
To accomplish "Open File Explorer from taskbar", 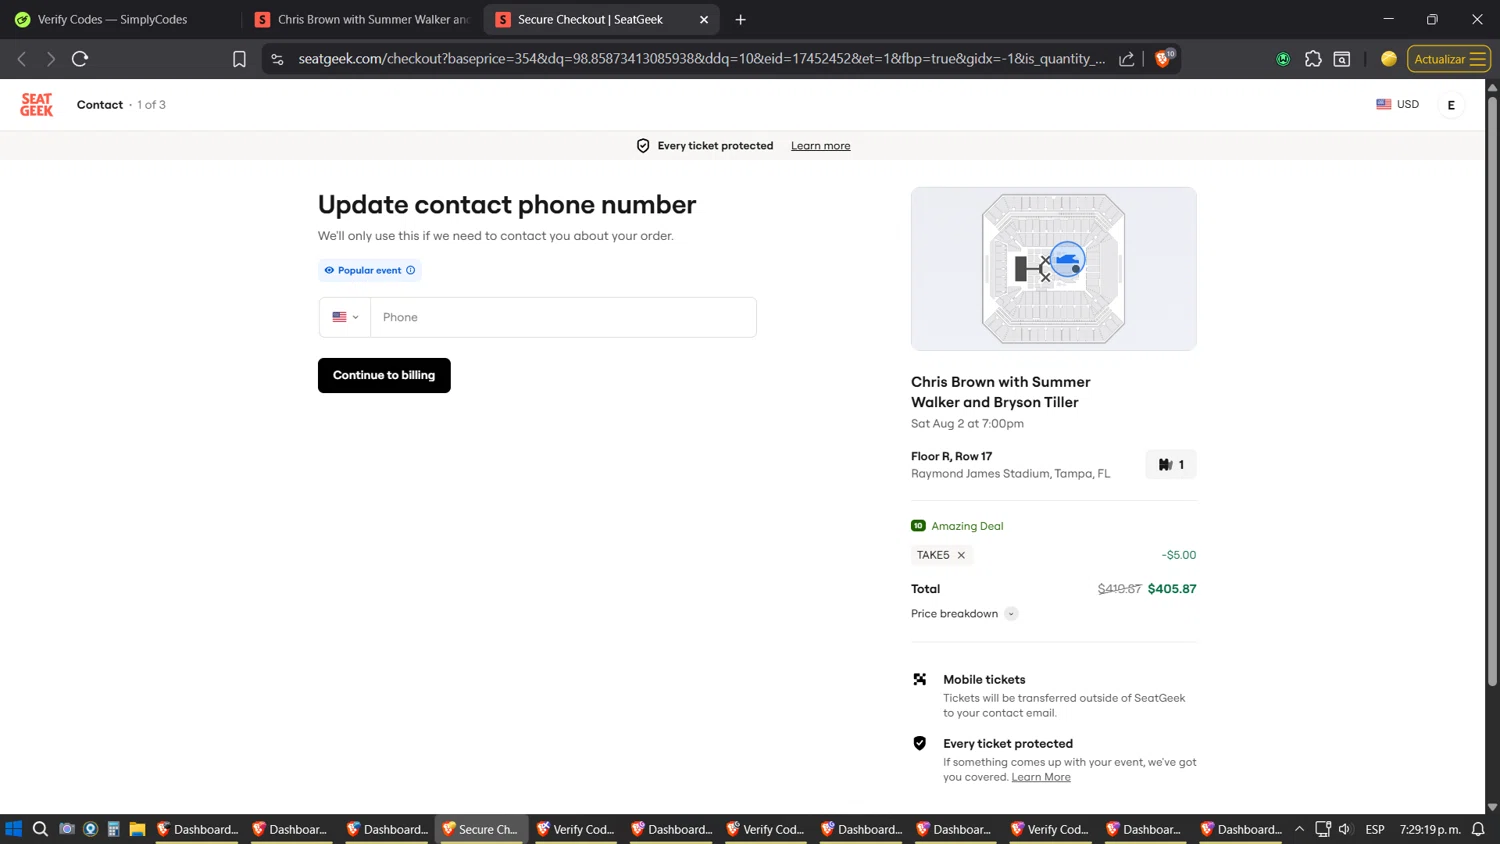I will pyautogui.click(x=137, y=829).
